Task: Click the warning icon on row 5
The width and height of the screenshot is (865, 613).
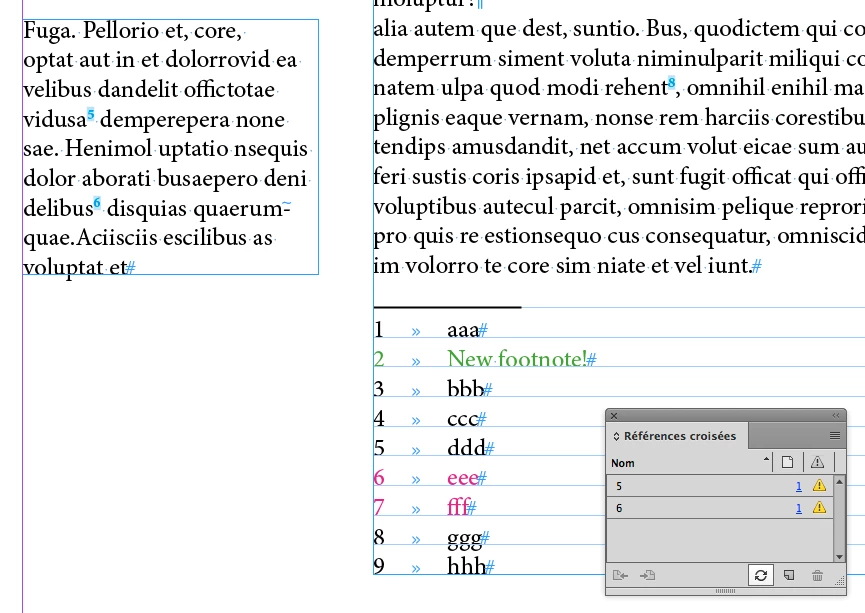Action: click(x=819, y=486)
